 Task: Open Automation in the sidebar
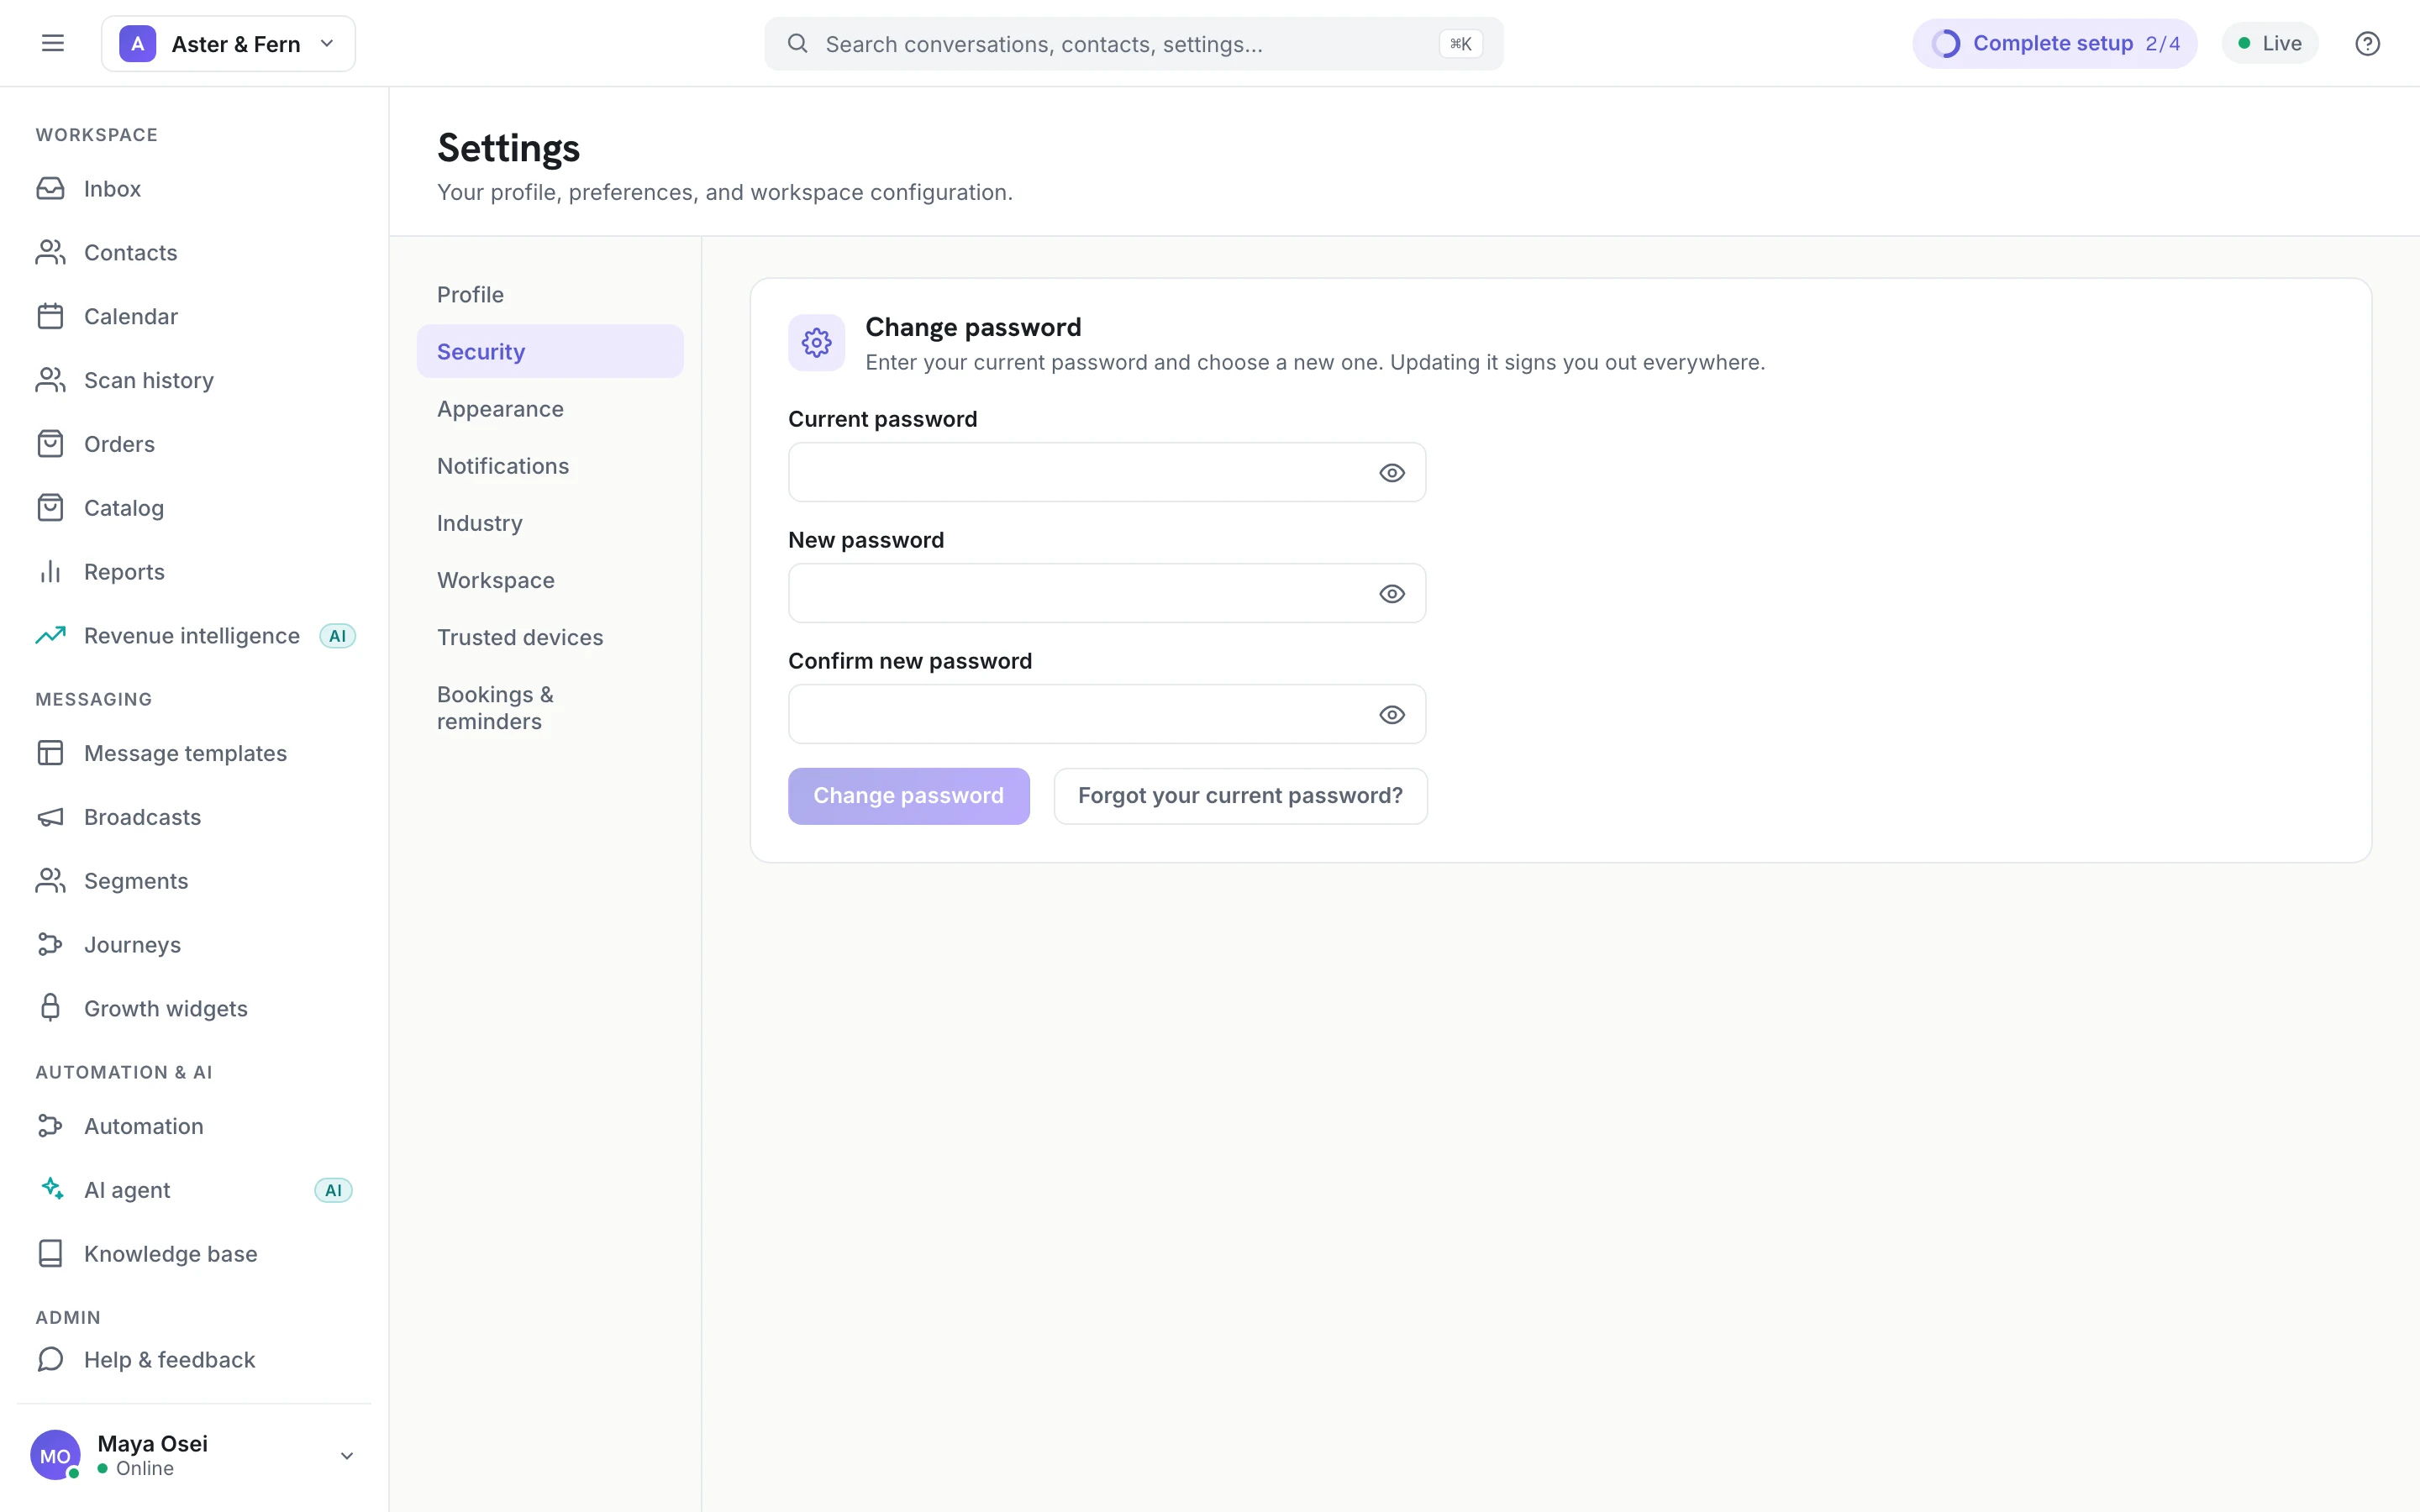pos(195,1126)
